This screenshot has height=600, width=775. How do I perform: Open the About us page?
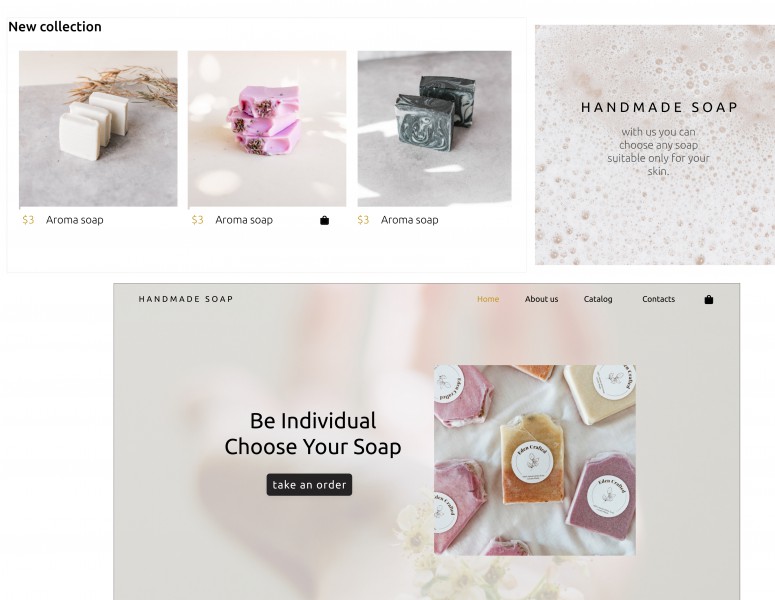(541, 299)
